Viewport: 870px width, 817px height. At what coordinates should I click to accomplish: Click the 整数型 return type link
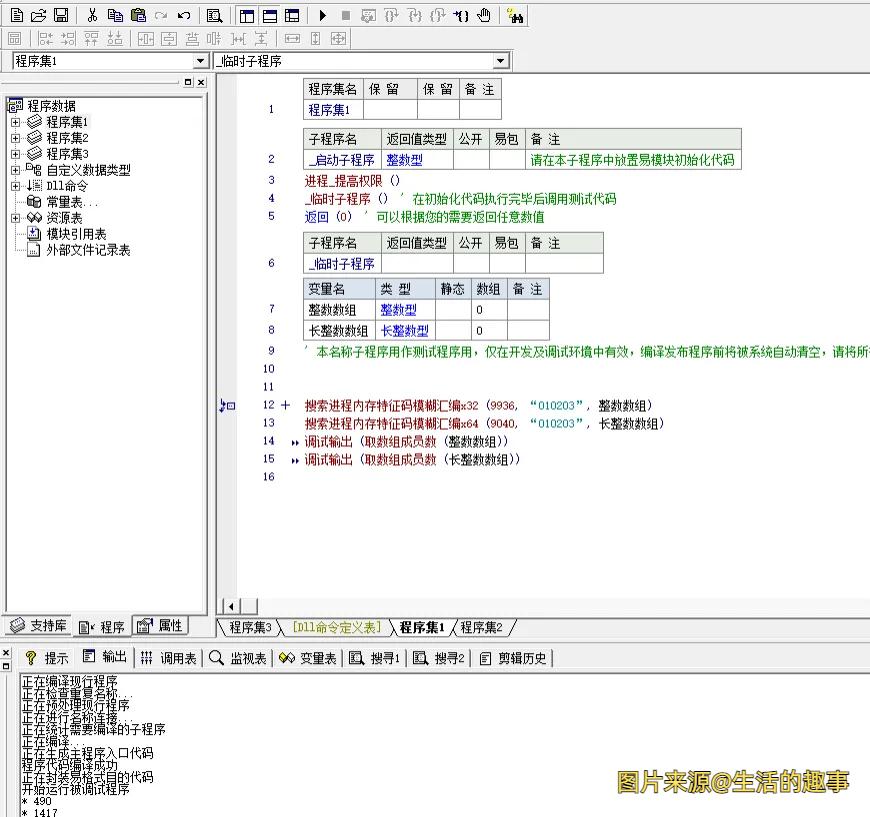tap(404, 159)
